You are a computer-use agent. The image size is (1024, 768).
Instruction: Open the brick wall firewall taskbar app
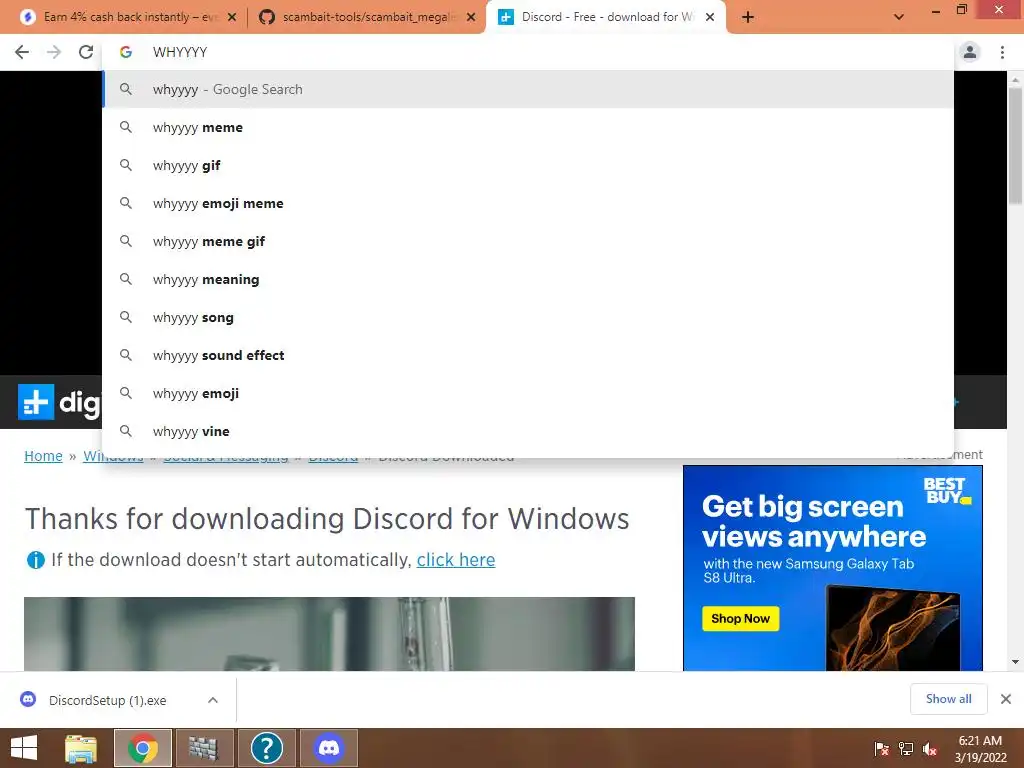[204, 748]
